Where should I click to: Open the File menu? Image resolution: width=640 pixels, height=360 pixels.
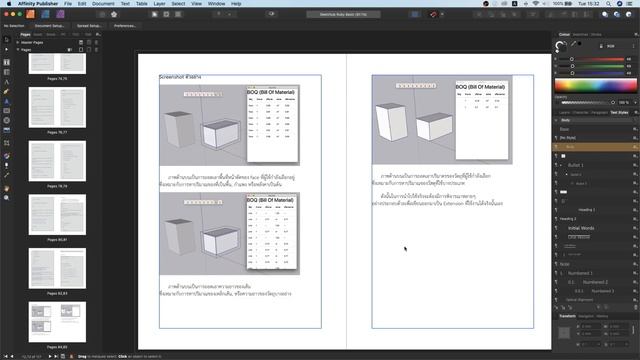point(68,4)
